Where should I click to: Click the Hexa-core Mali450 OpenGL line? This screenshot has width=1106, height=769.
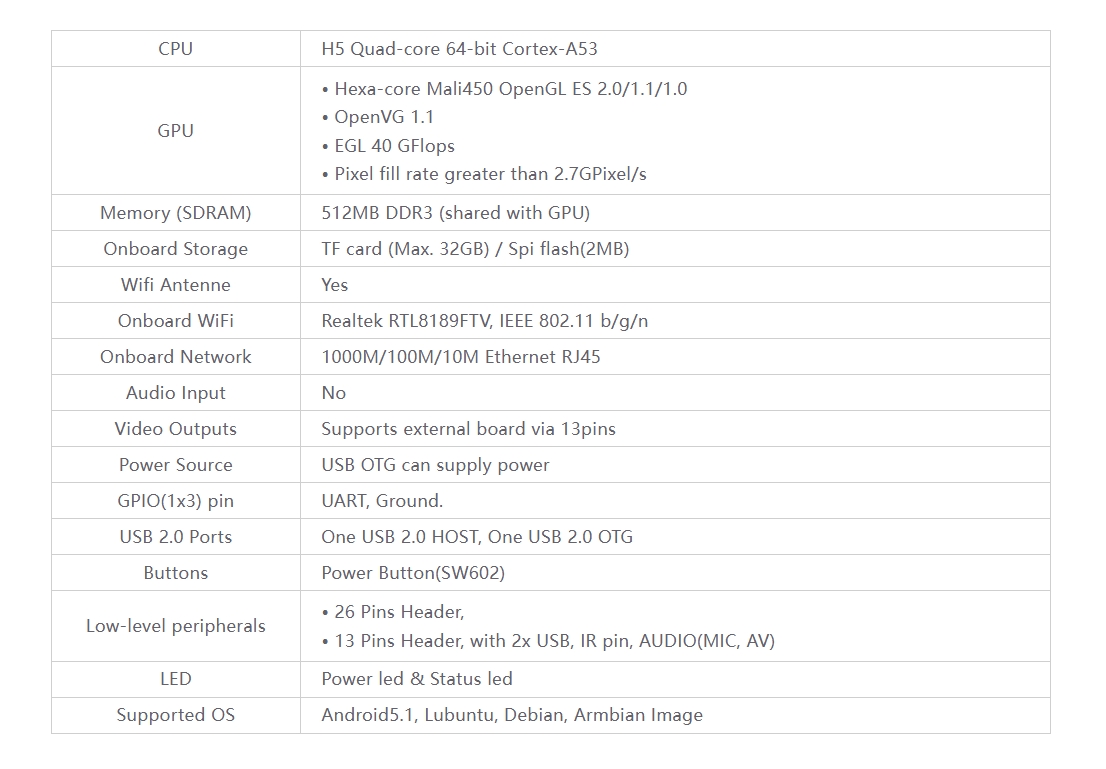(x=504, y=88)
